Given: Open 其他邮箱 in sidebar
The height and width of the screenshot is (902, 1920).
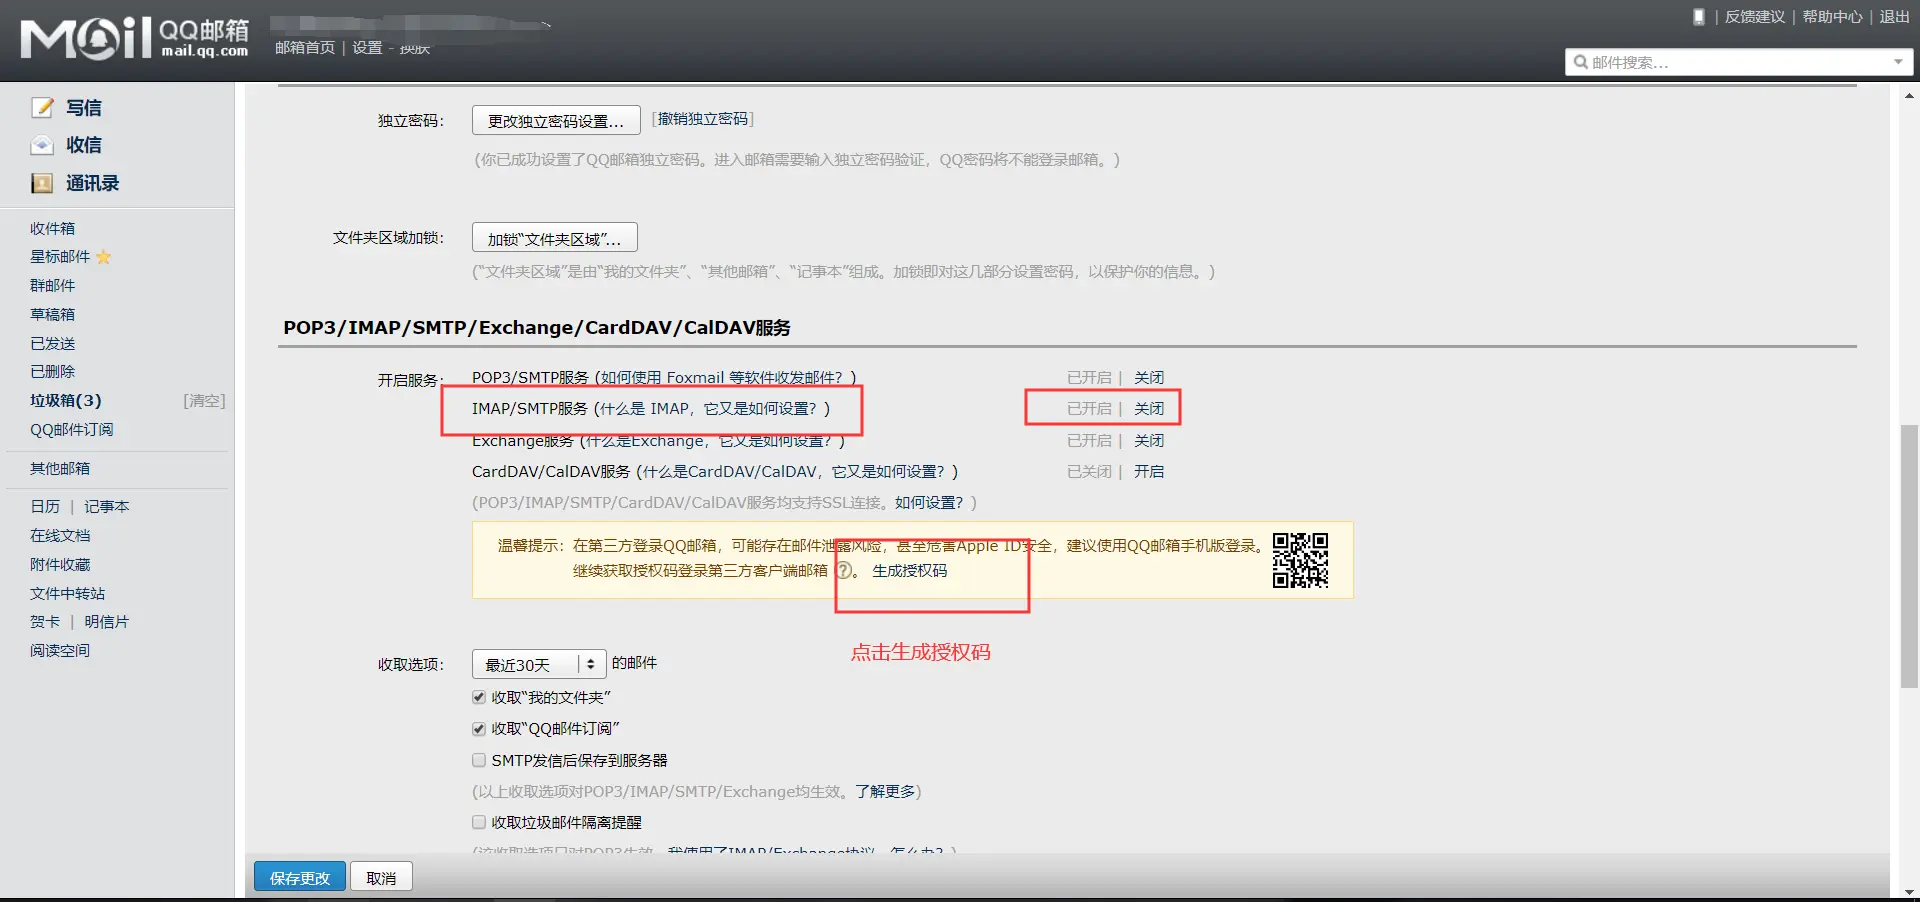Looking at the screenshot, I should point(60,468).
